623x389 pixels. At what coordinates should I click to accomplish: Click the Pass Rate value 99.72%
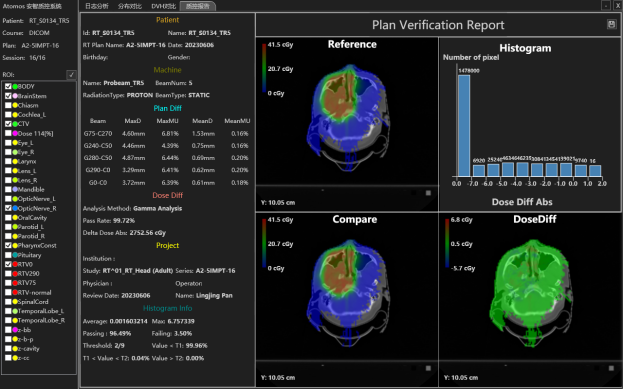(x=124, y=221)
